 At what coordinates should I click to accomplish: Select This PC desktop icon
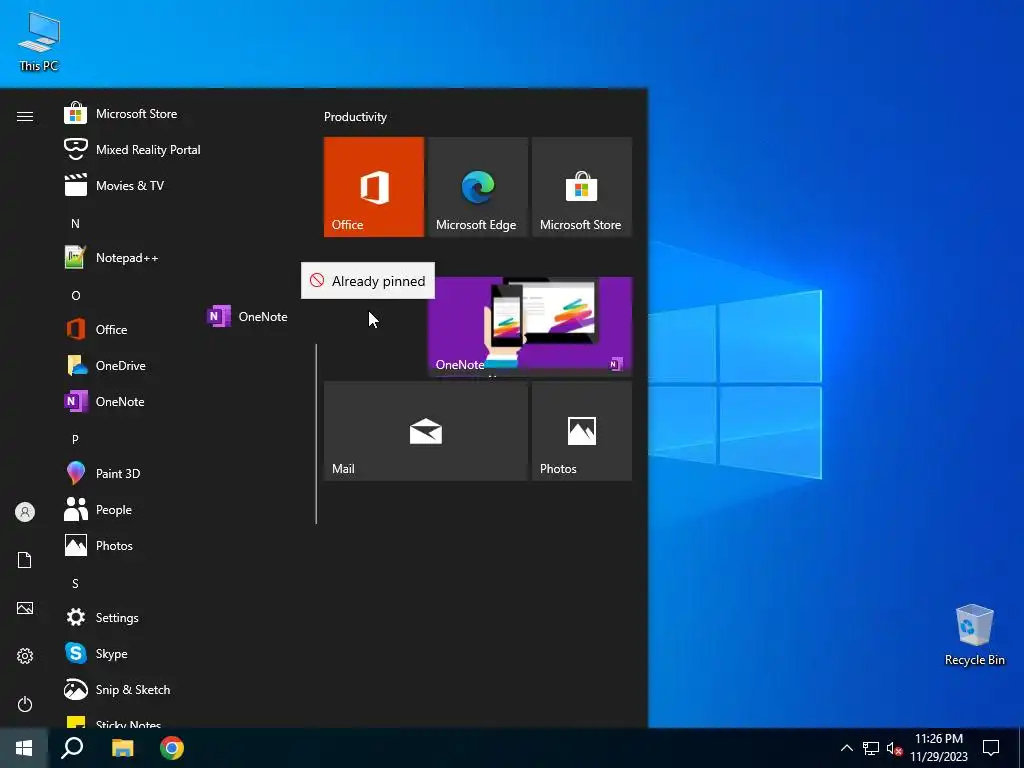point(39,42)
